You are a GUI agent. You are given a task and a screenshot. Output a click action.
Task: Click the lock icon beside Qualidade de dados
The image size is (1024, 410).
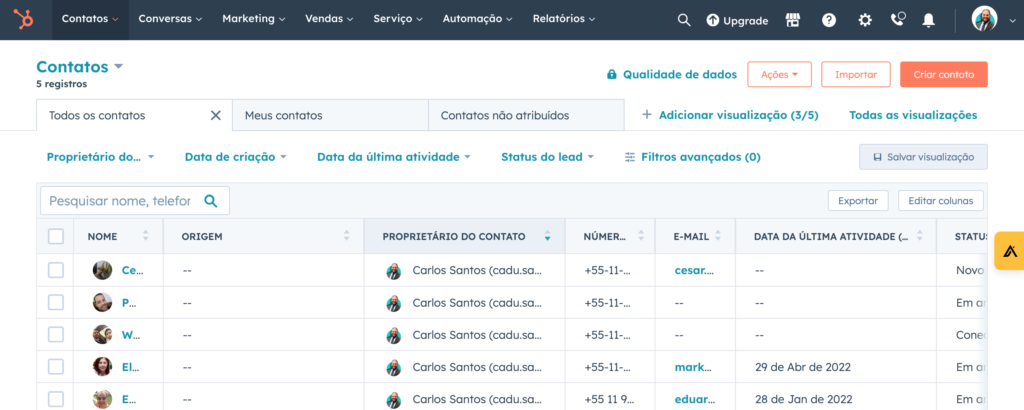click(x=611, y=74)
